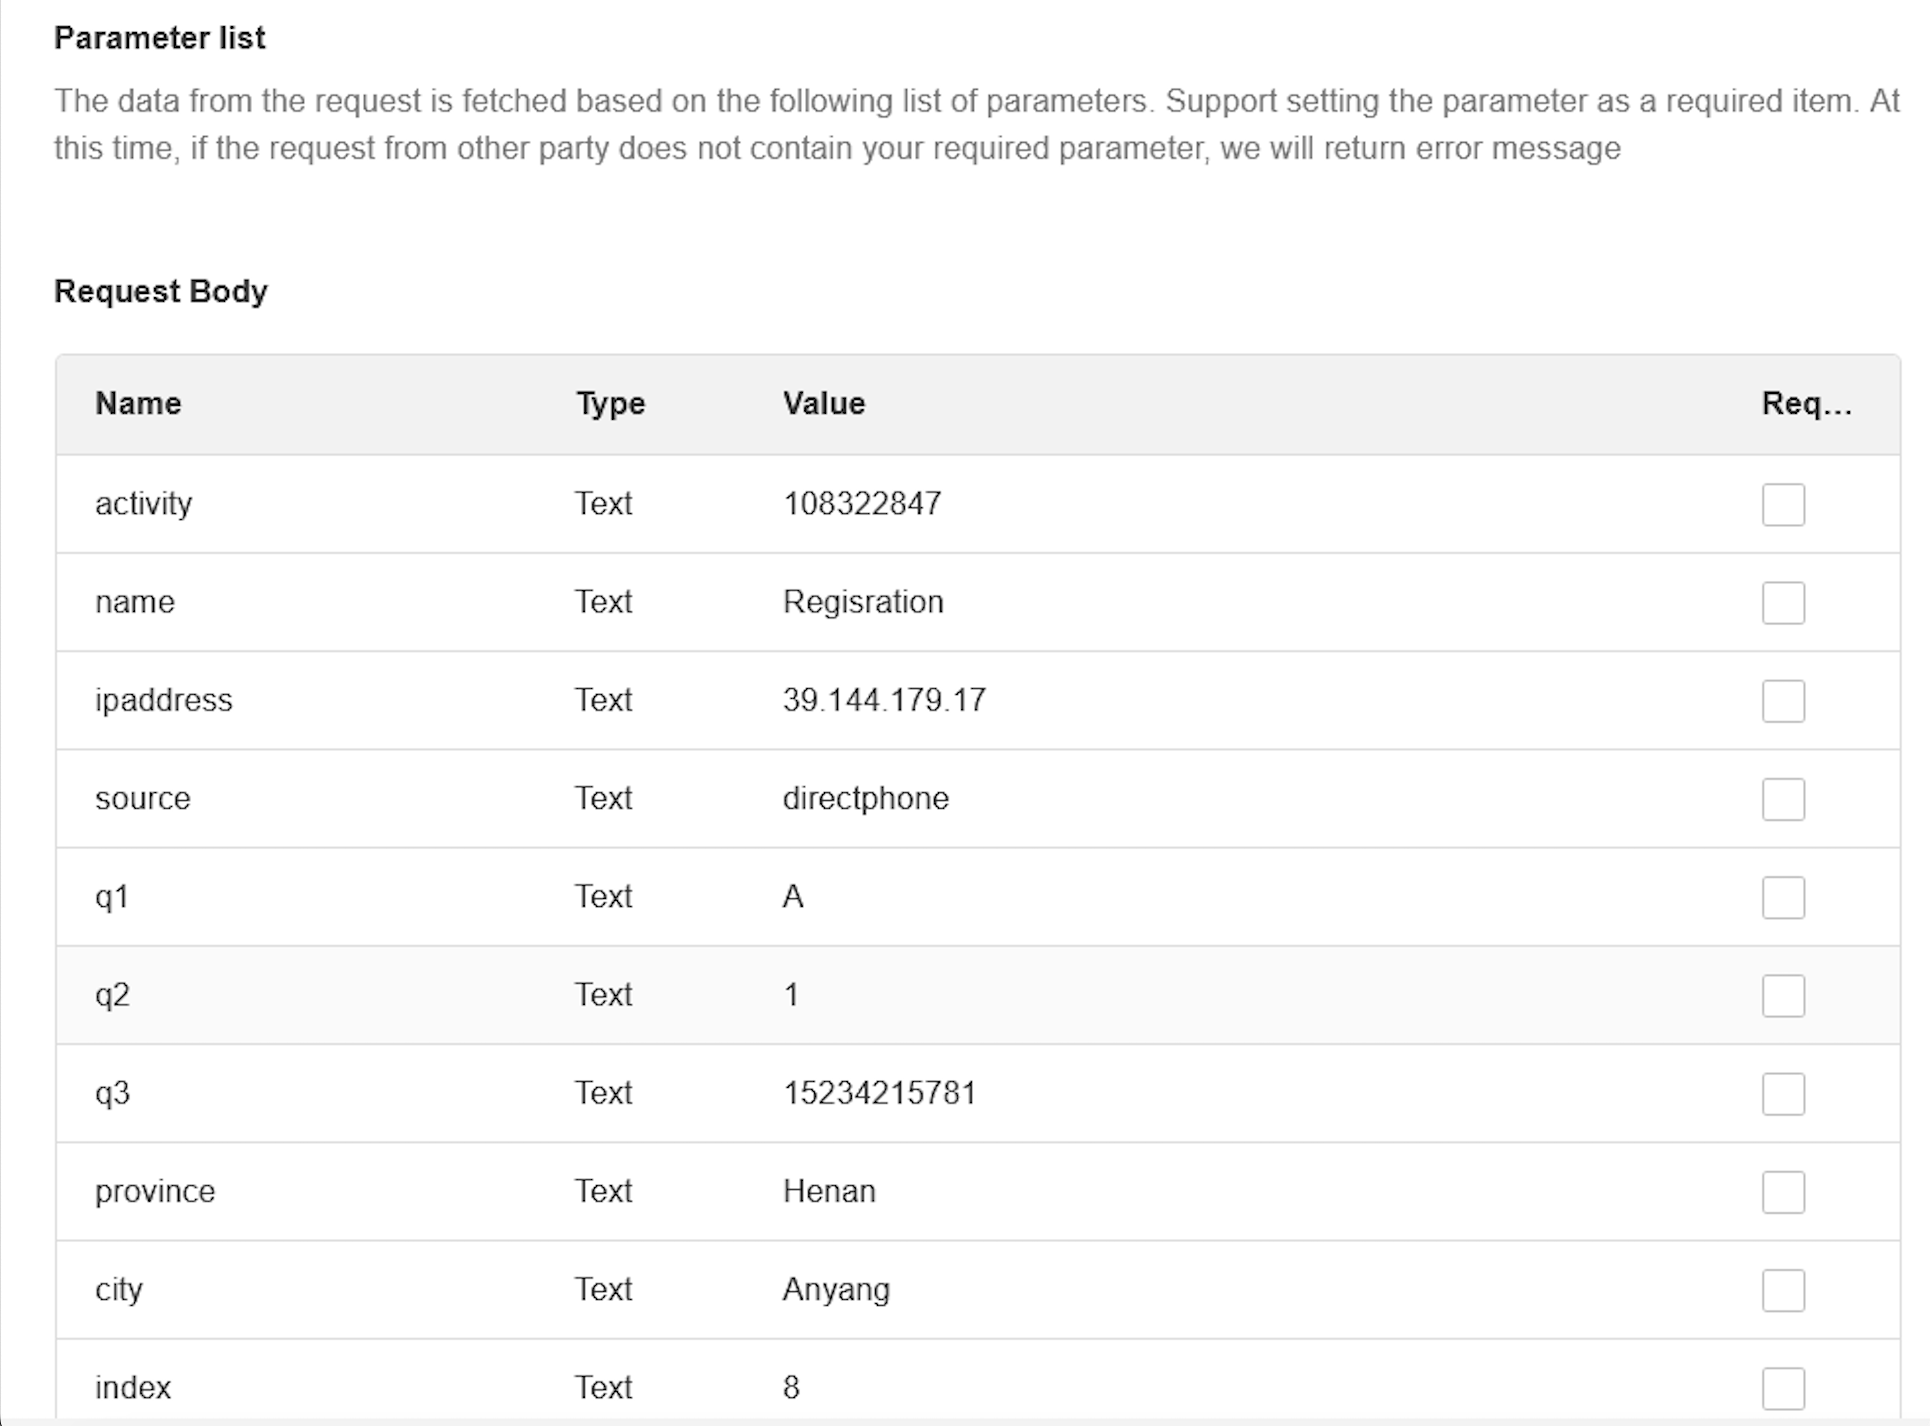
Task: Check the province required checkbox
Action: tap(1783, 1191)
